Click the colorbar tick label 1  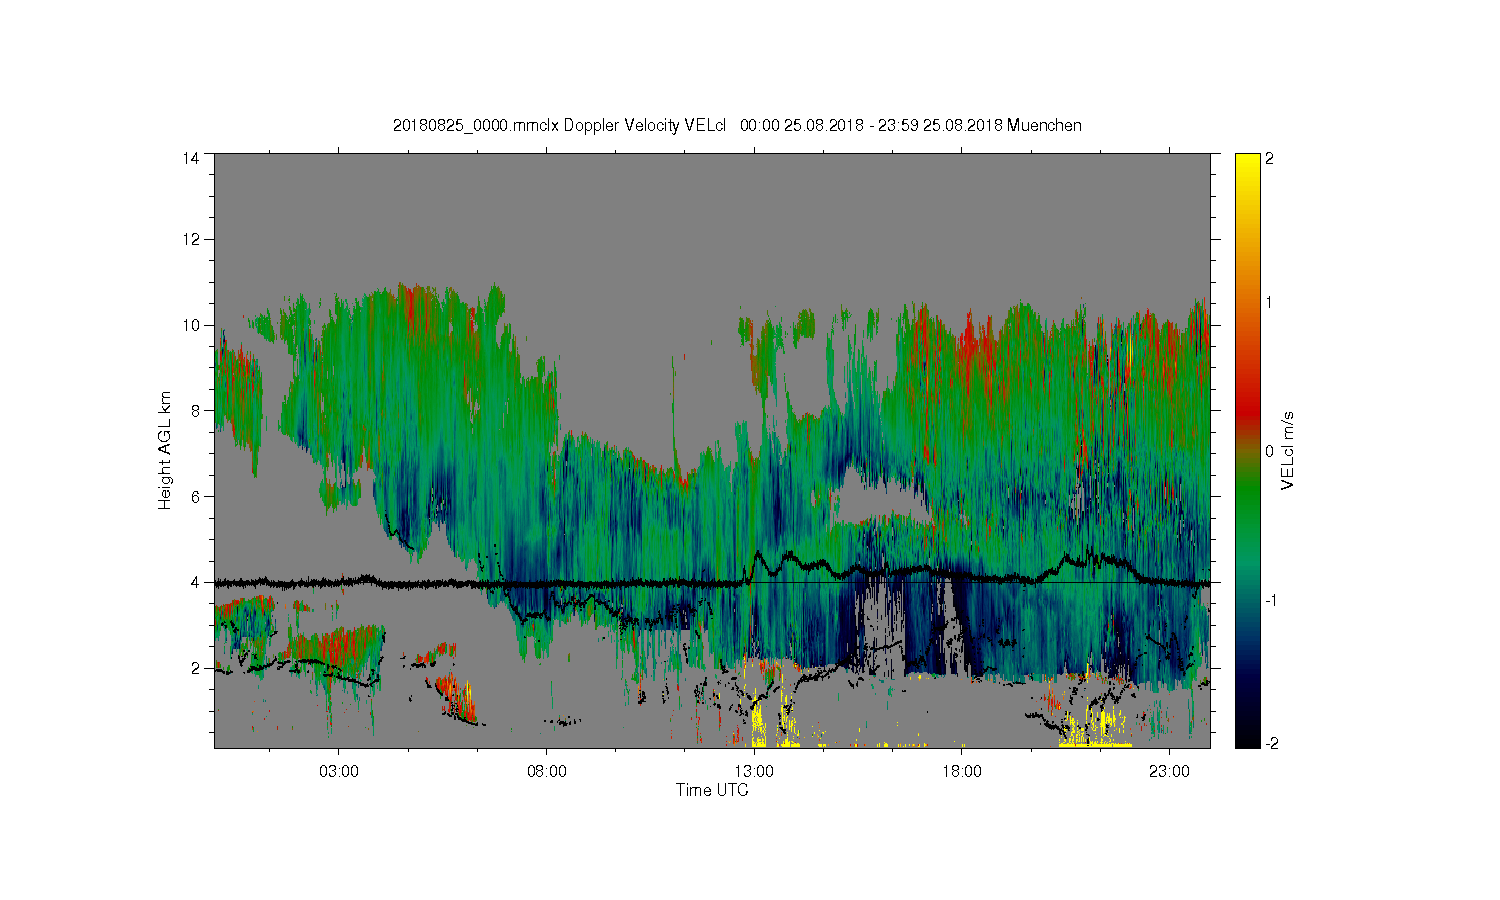point(1270,302)
